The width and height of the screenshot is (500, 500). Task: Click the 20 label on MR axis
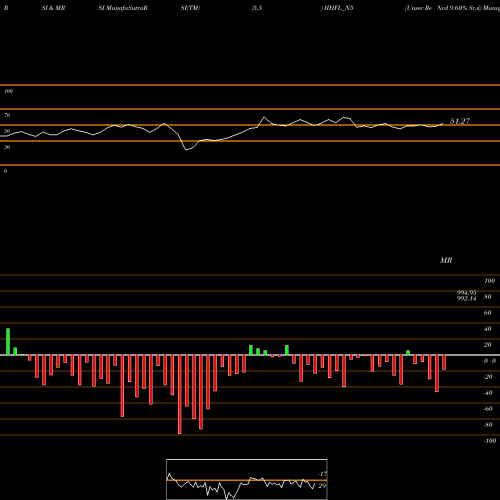[487, 345]
